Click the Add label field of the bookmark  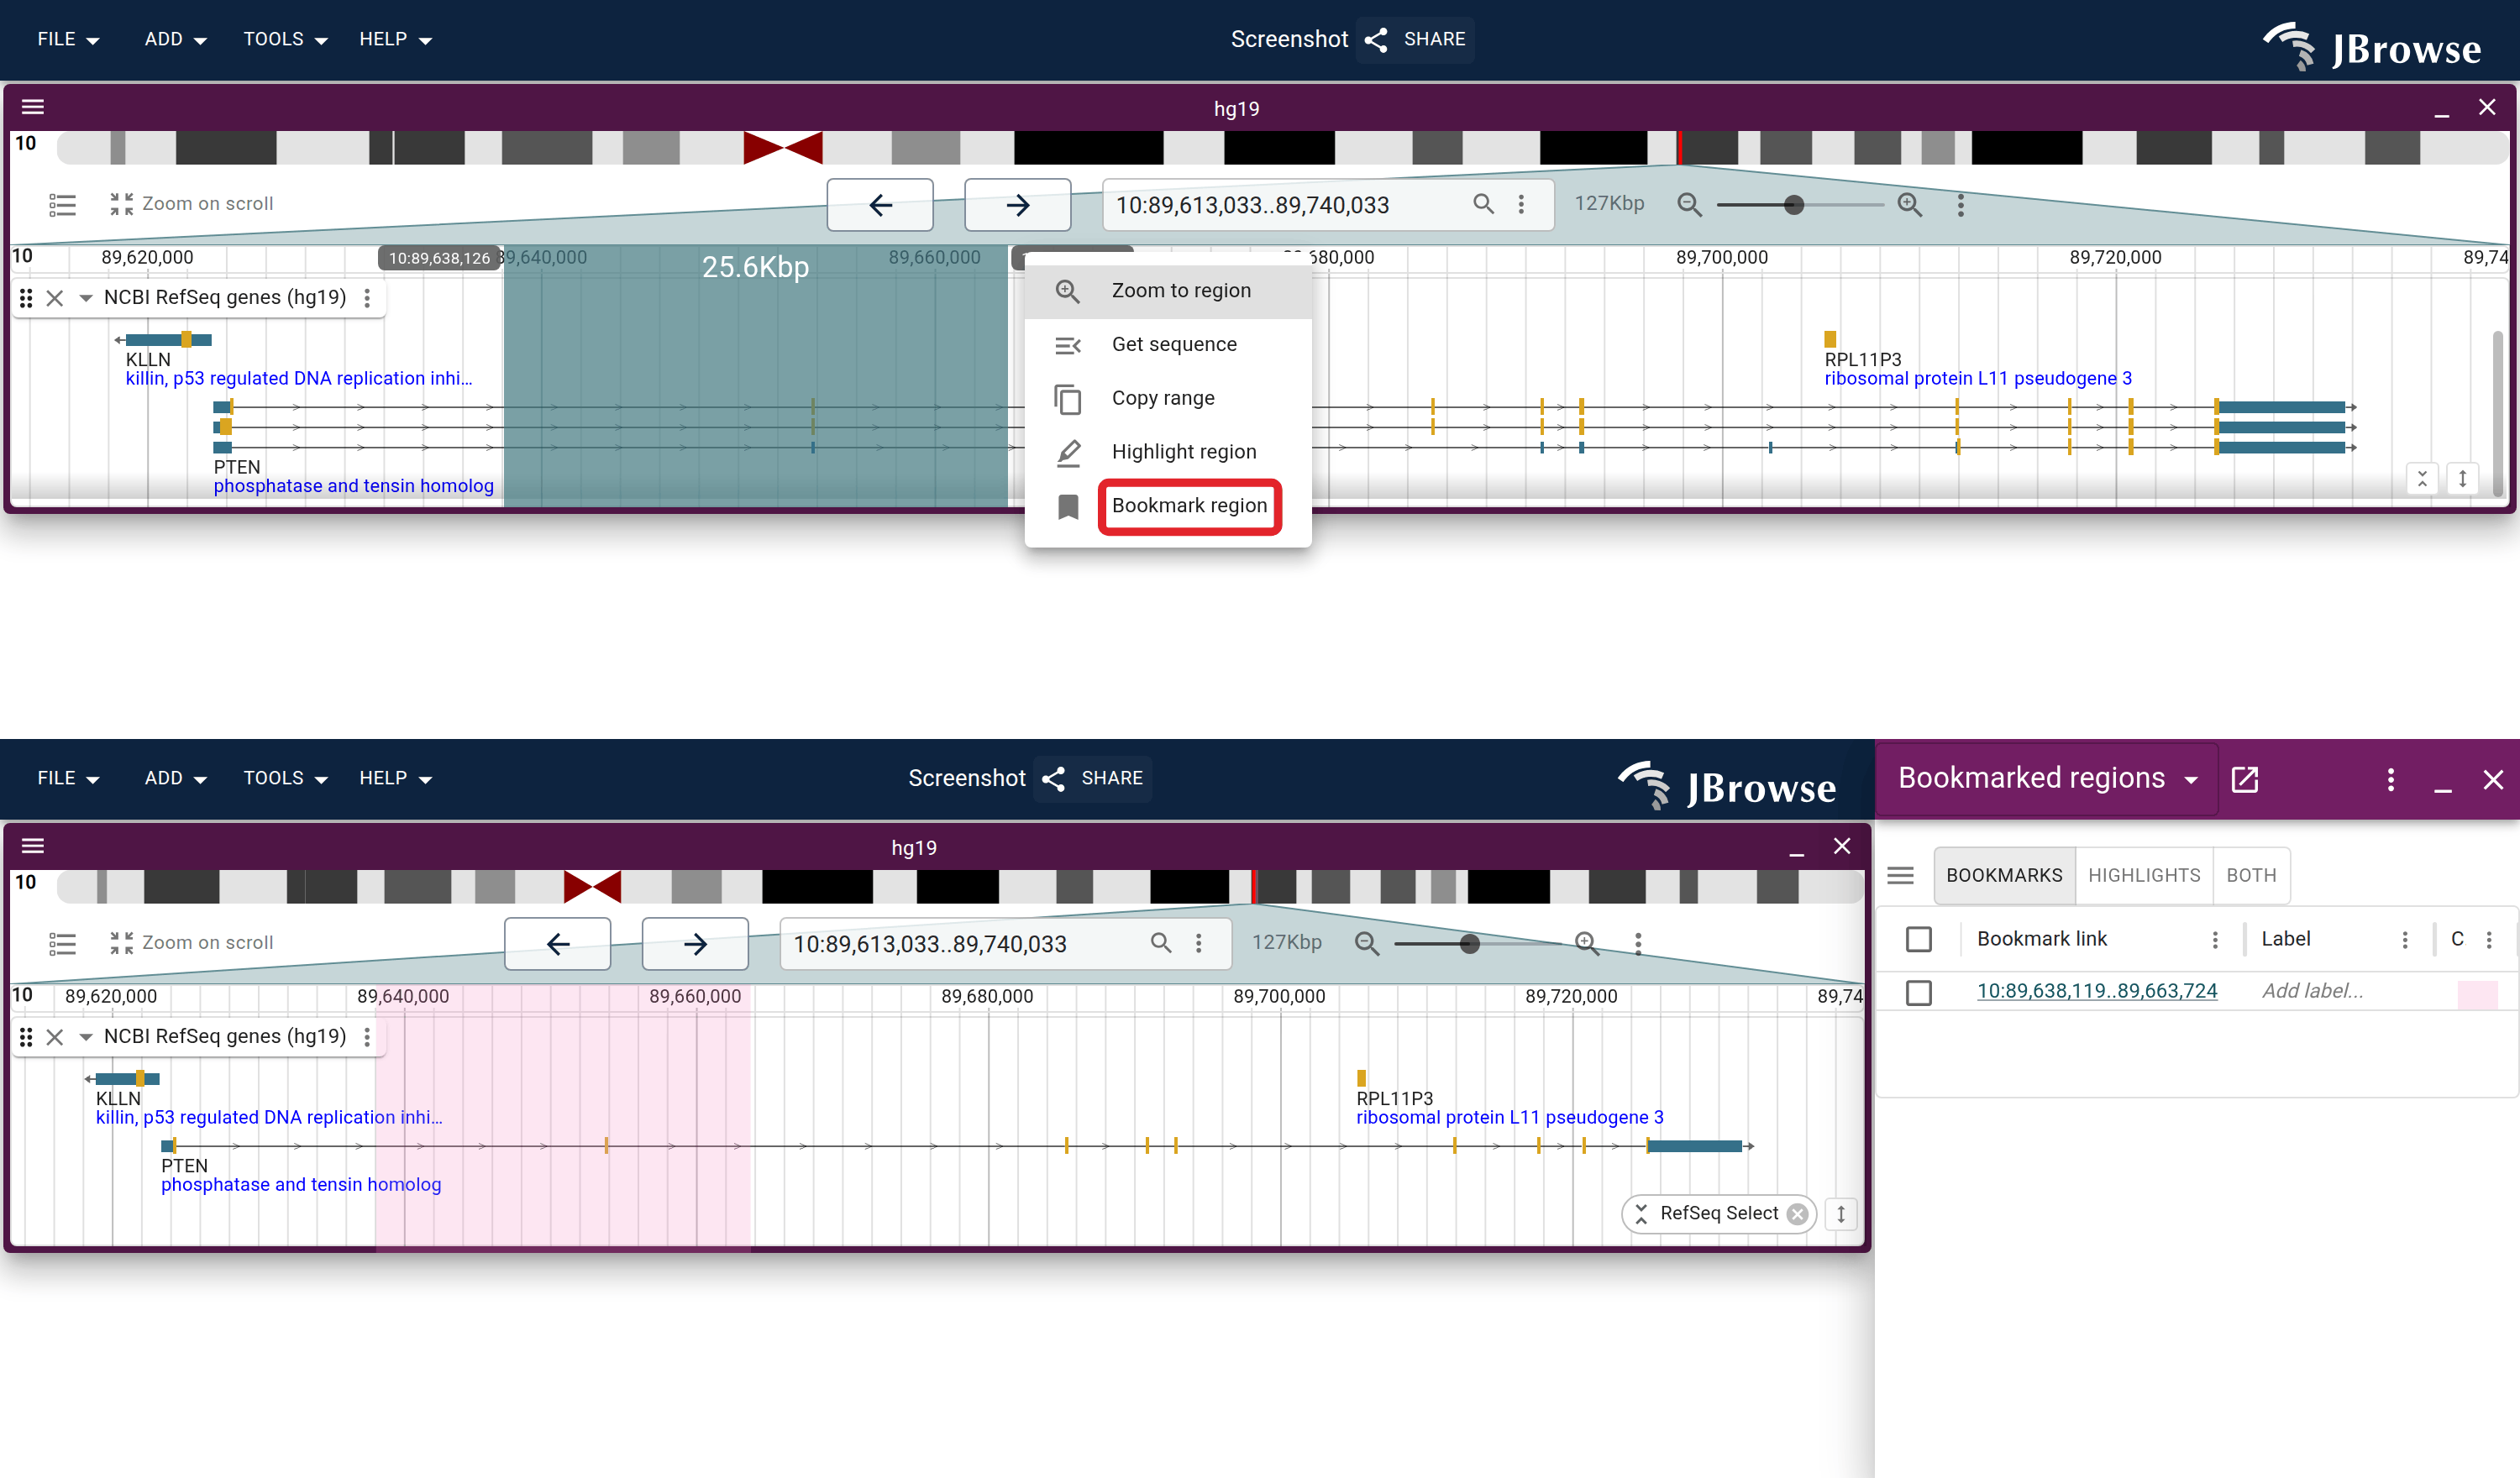point(2312,991)
